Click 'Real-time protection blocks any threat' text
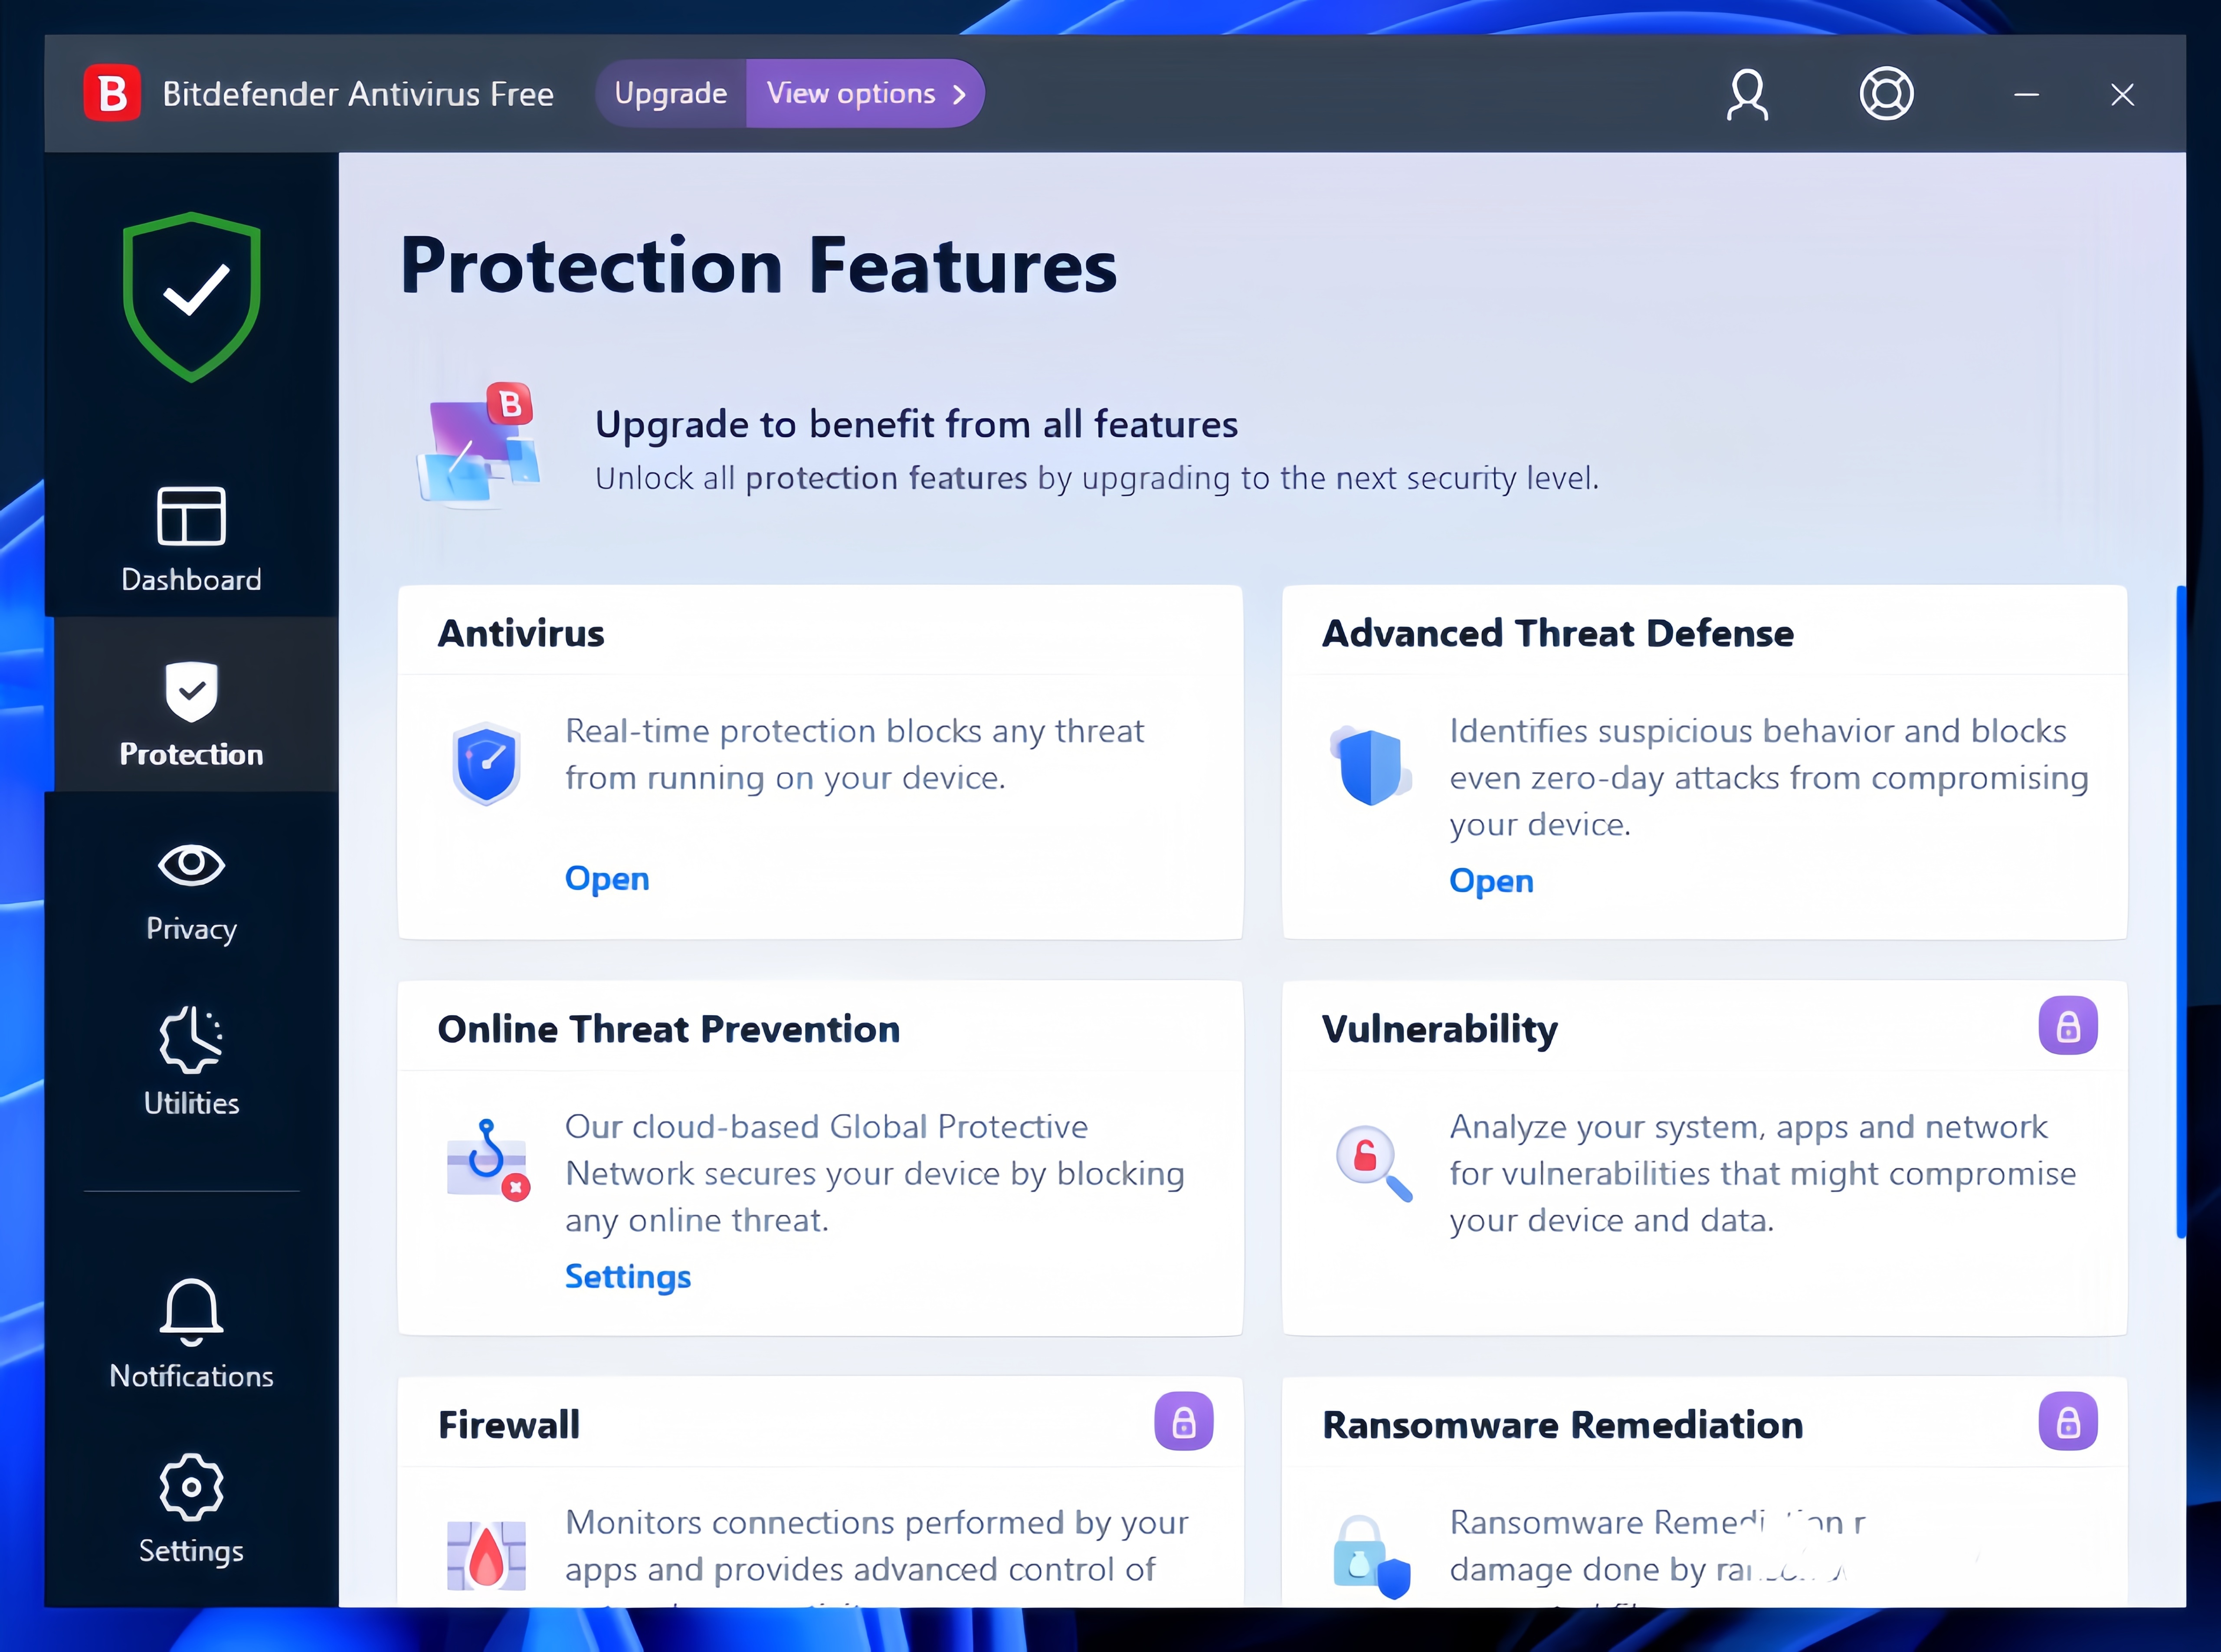Image resolution: width=2221 pixels, height=1652 pixels. [x=854, y=731]
